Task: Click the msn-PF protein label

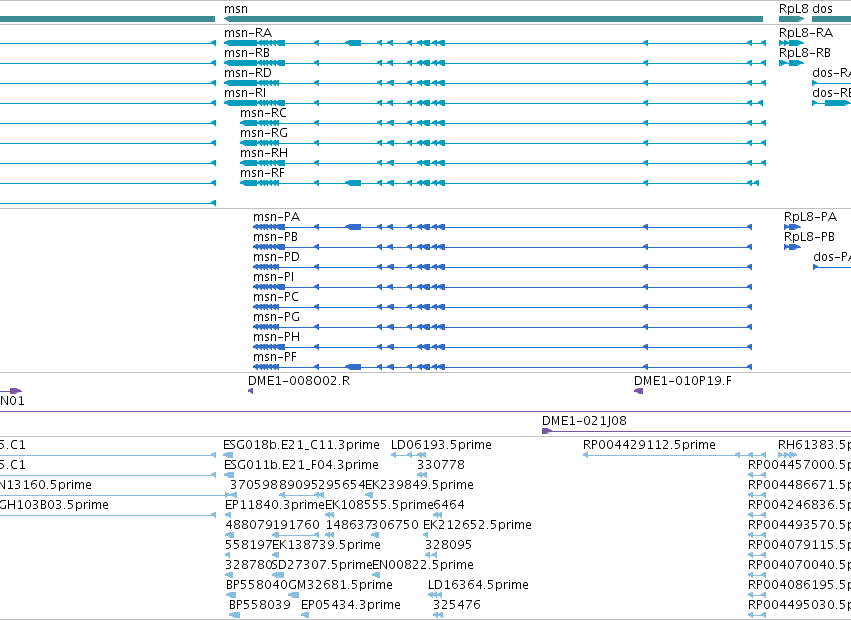Action: tap(275, 358)
